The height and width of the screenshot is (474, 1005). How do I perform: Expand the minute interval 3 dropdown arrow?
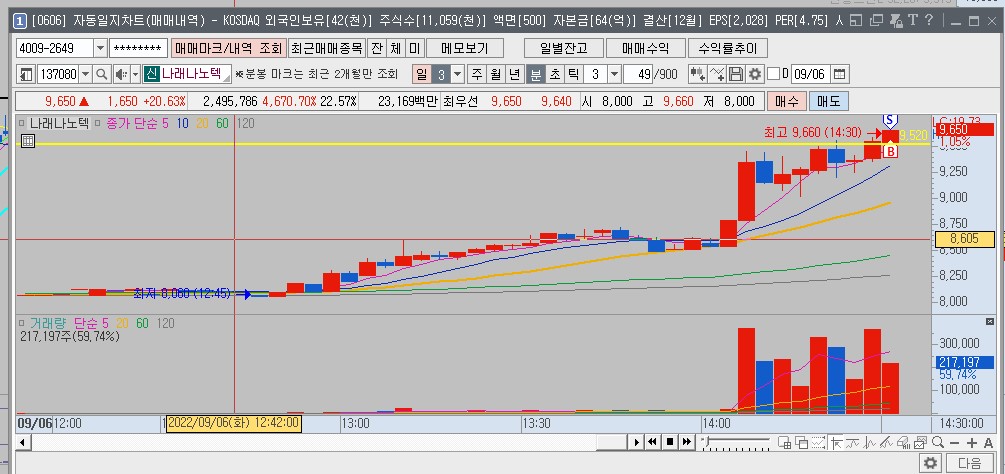pos(614,74)
